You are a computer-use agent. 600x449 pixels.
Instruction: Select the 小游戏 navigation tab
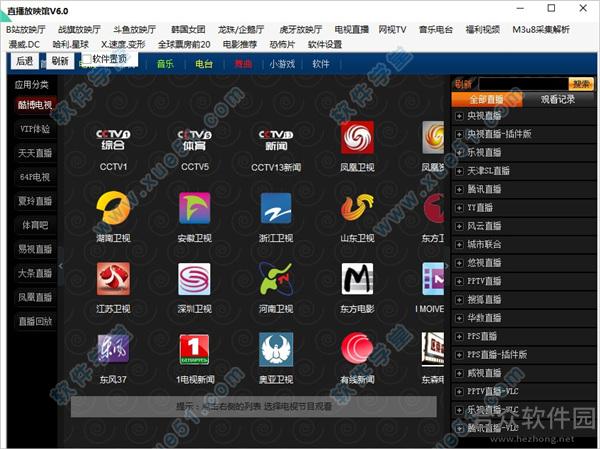[x=282, y=64]
